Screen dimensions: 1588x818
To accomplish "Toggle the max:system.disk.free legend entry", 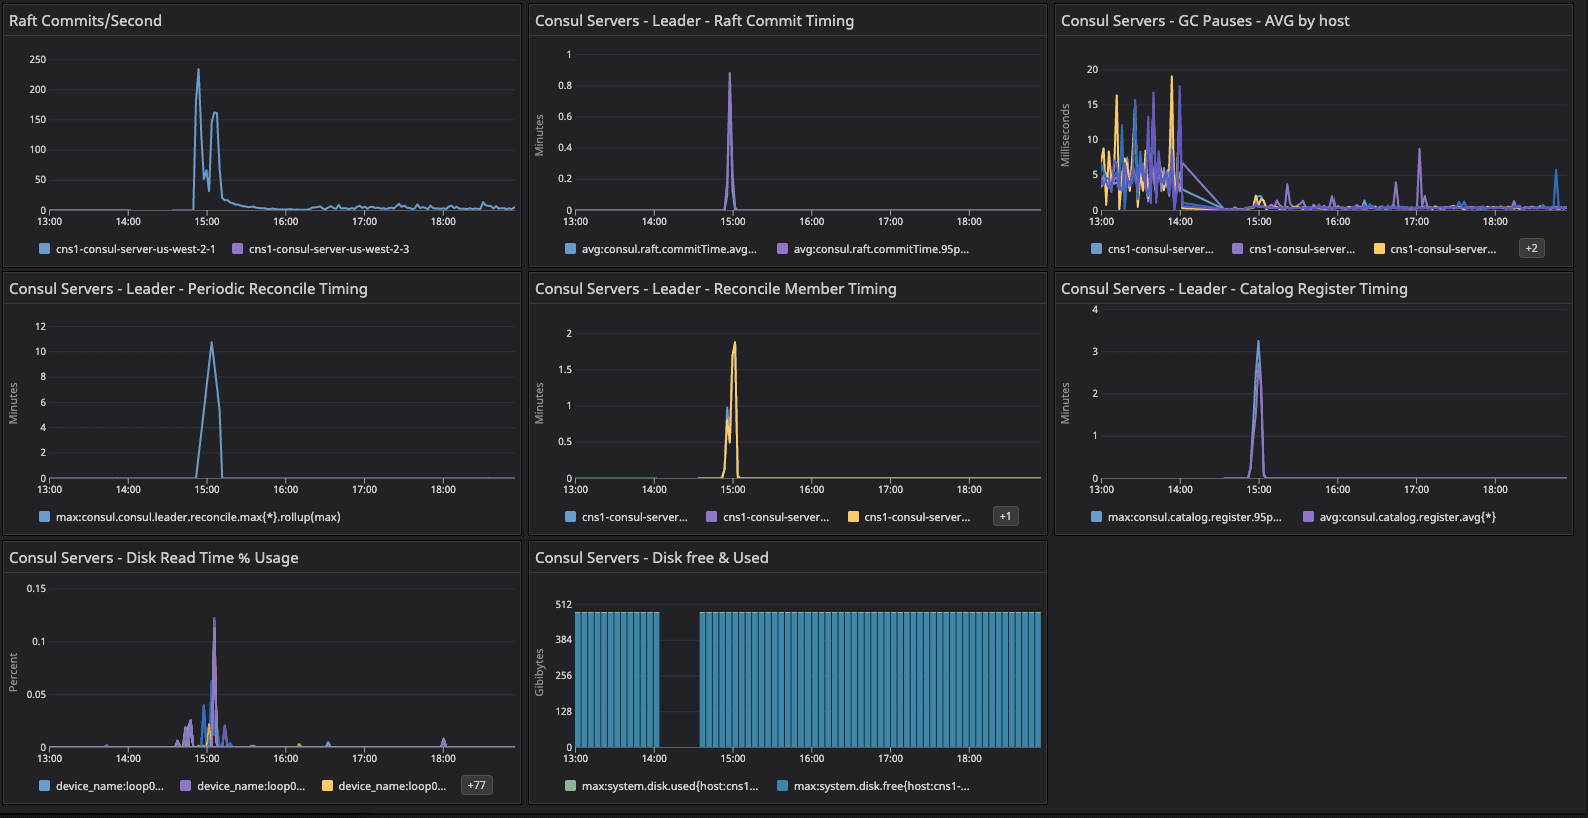I will click(880, 786).
